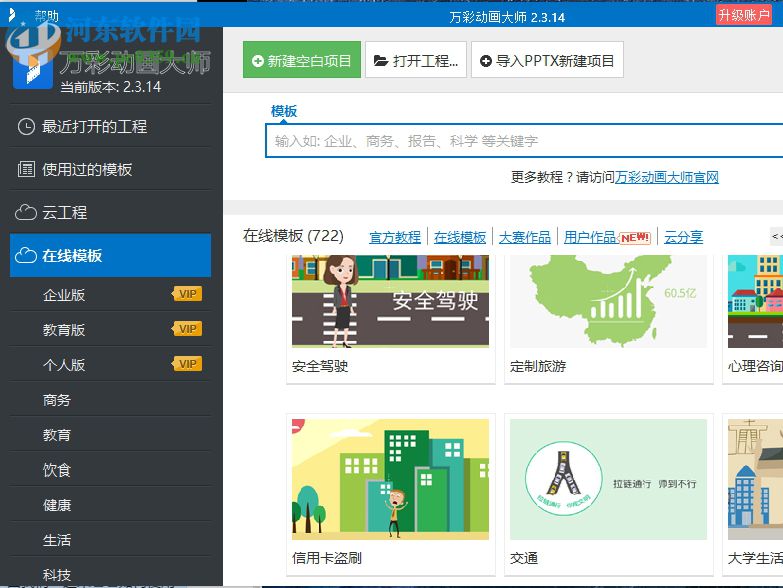
Task: Open the 万彩动画大师官网 link
Action: (x=667, y=177)
